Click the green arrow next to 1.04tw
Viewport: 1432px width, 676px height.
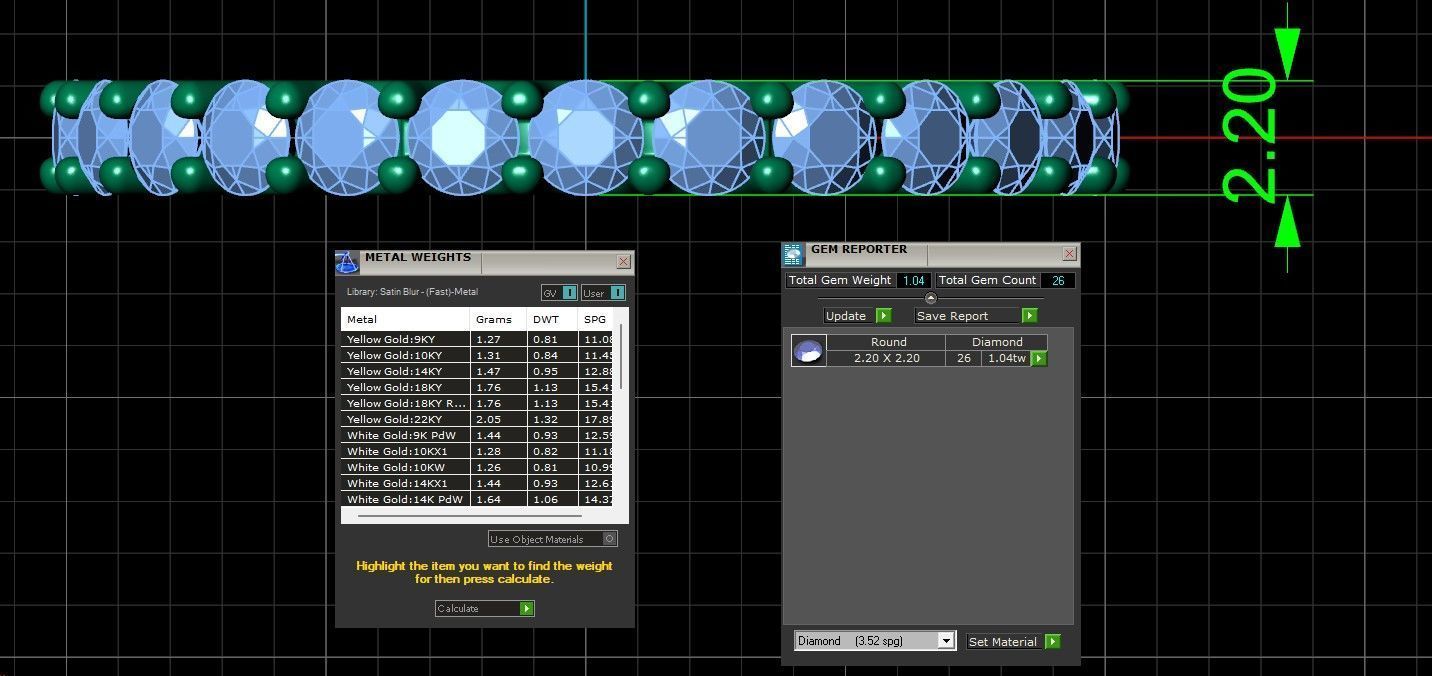(x=1039, y=358)
